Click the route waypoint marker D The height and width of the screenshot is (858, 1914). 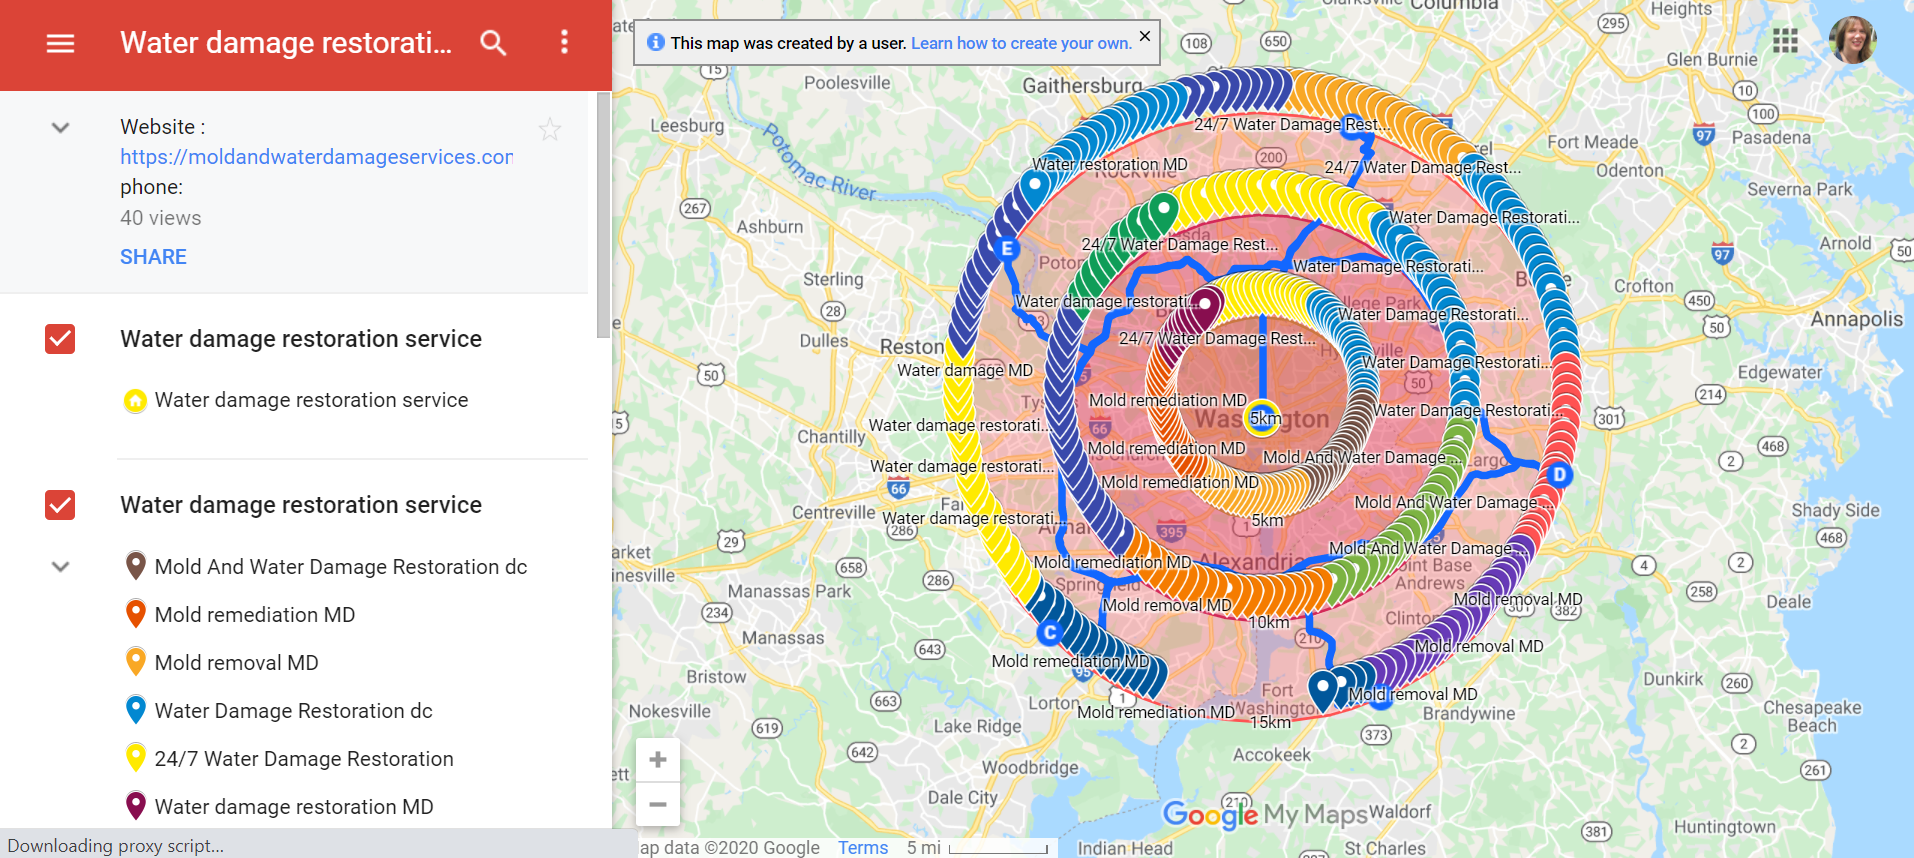point(1559,474)
